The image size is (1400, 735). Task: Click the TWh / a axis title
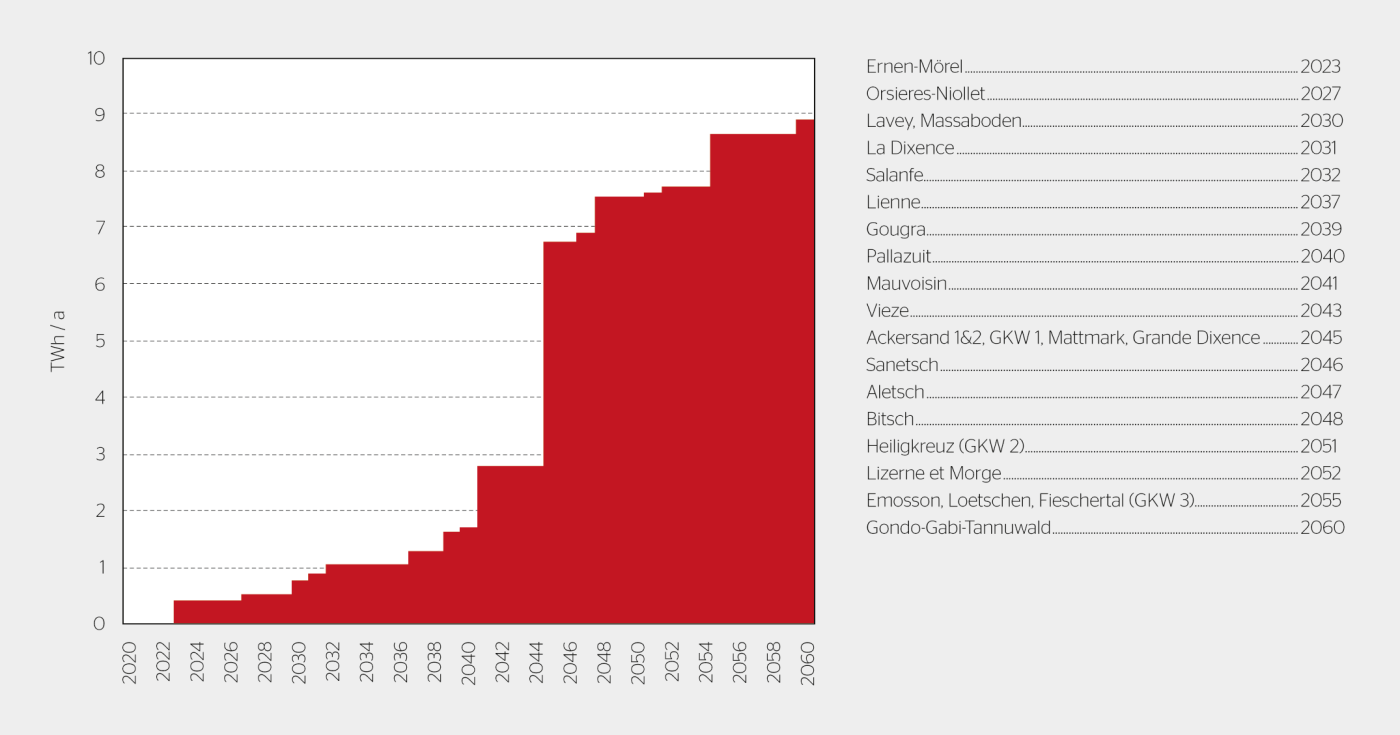click(58, 341)
